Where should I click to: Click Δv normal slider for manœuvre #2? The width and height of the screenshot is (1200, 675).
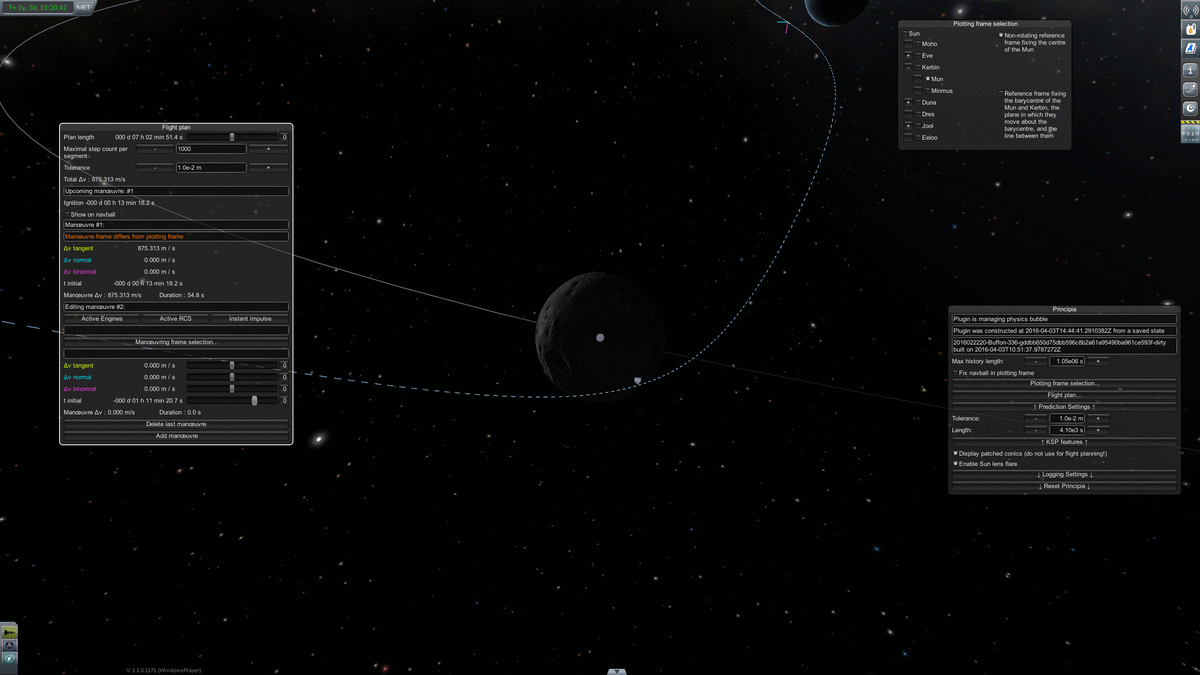pyautogui.click(x=232, y=377)
